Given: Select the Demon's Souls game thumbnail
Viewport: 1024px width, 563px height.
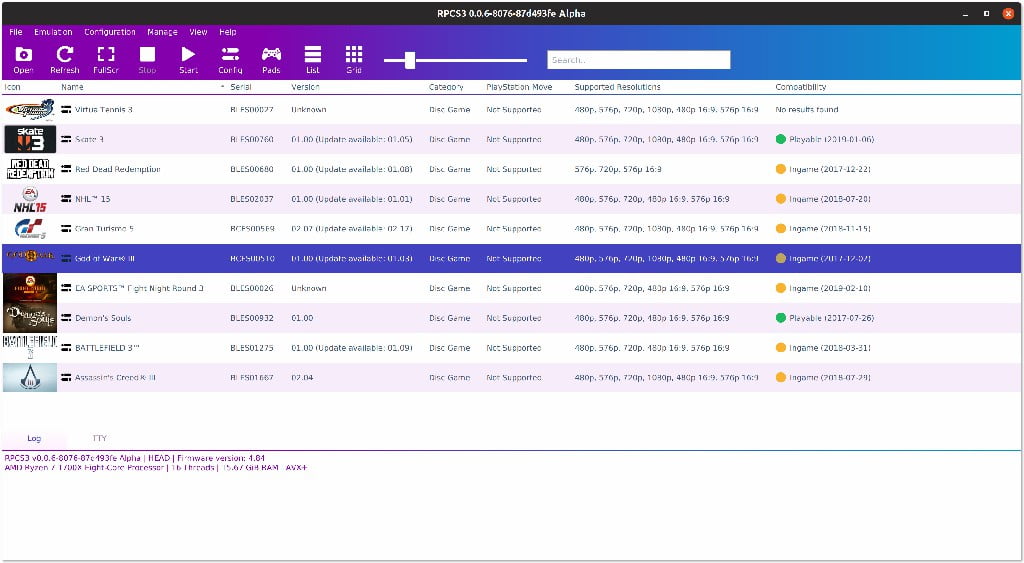Looking at the screenshot, I should [30, 318].
